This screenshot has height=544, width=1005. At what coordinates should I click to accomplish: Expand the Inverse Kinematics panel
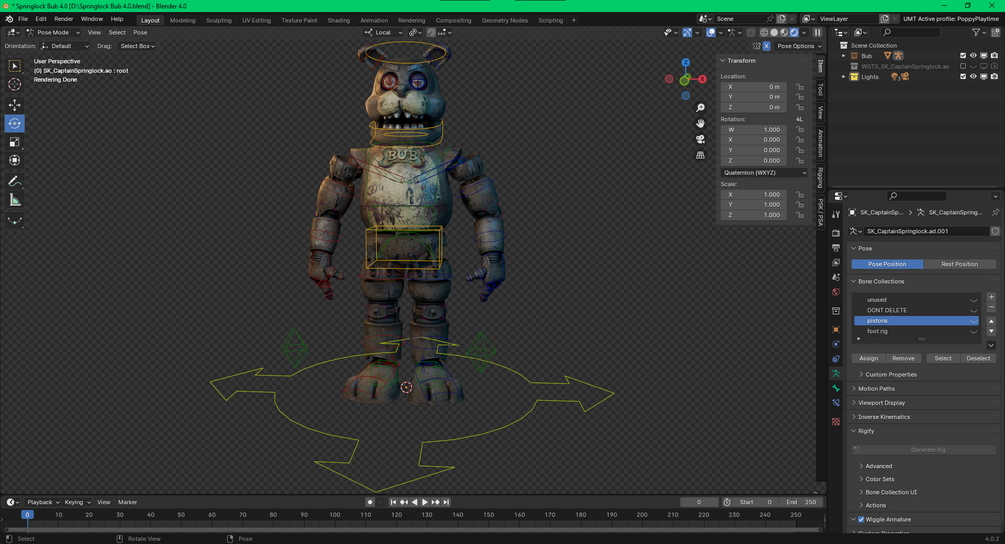tap(883, 417)
